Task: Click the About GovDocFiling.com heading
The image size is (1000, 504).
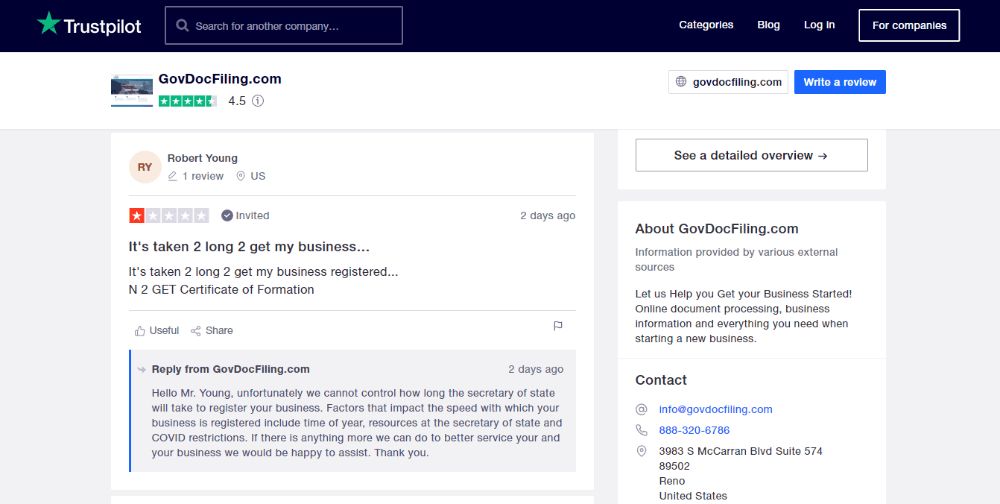Action: coord(717,228)
